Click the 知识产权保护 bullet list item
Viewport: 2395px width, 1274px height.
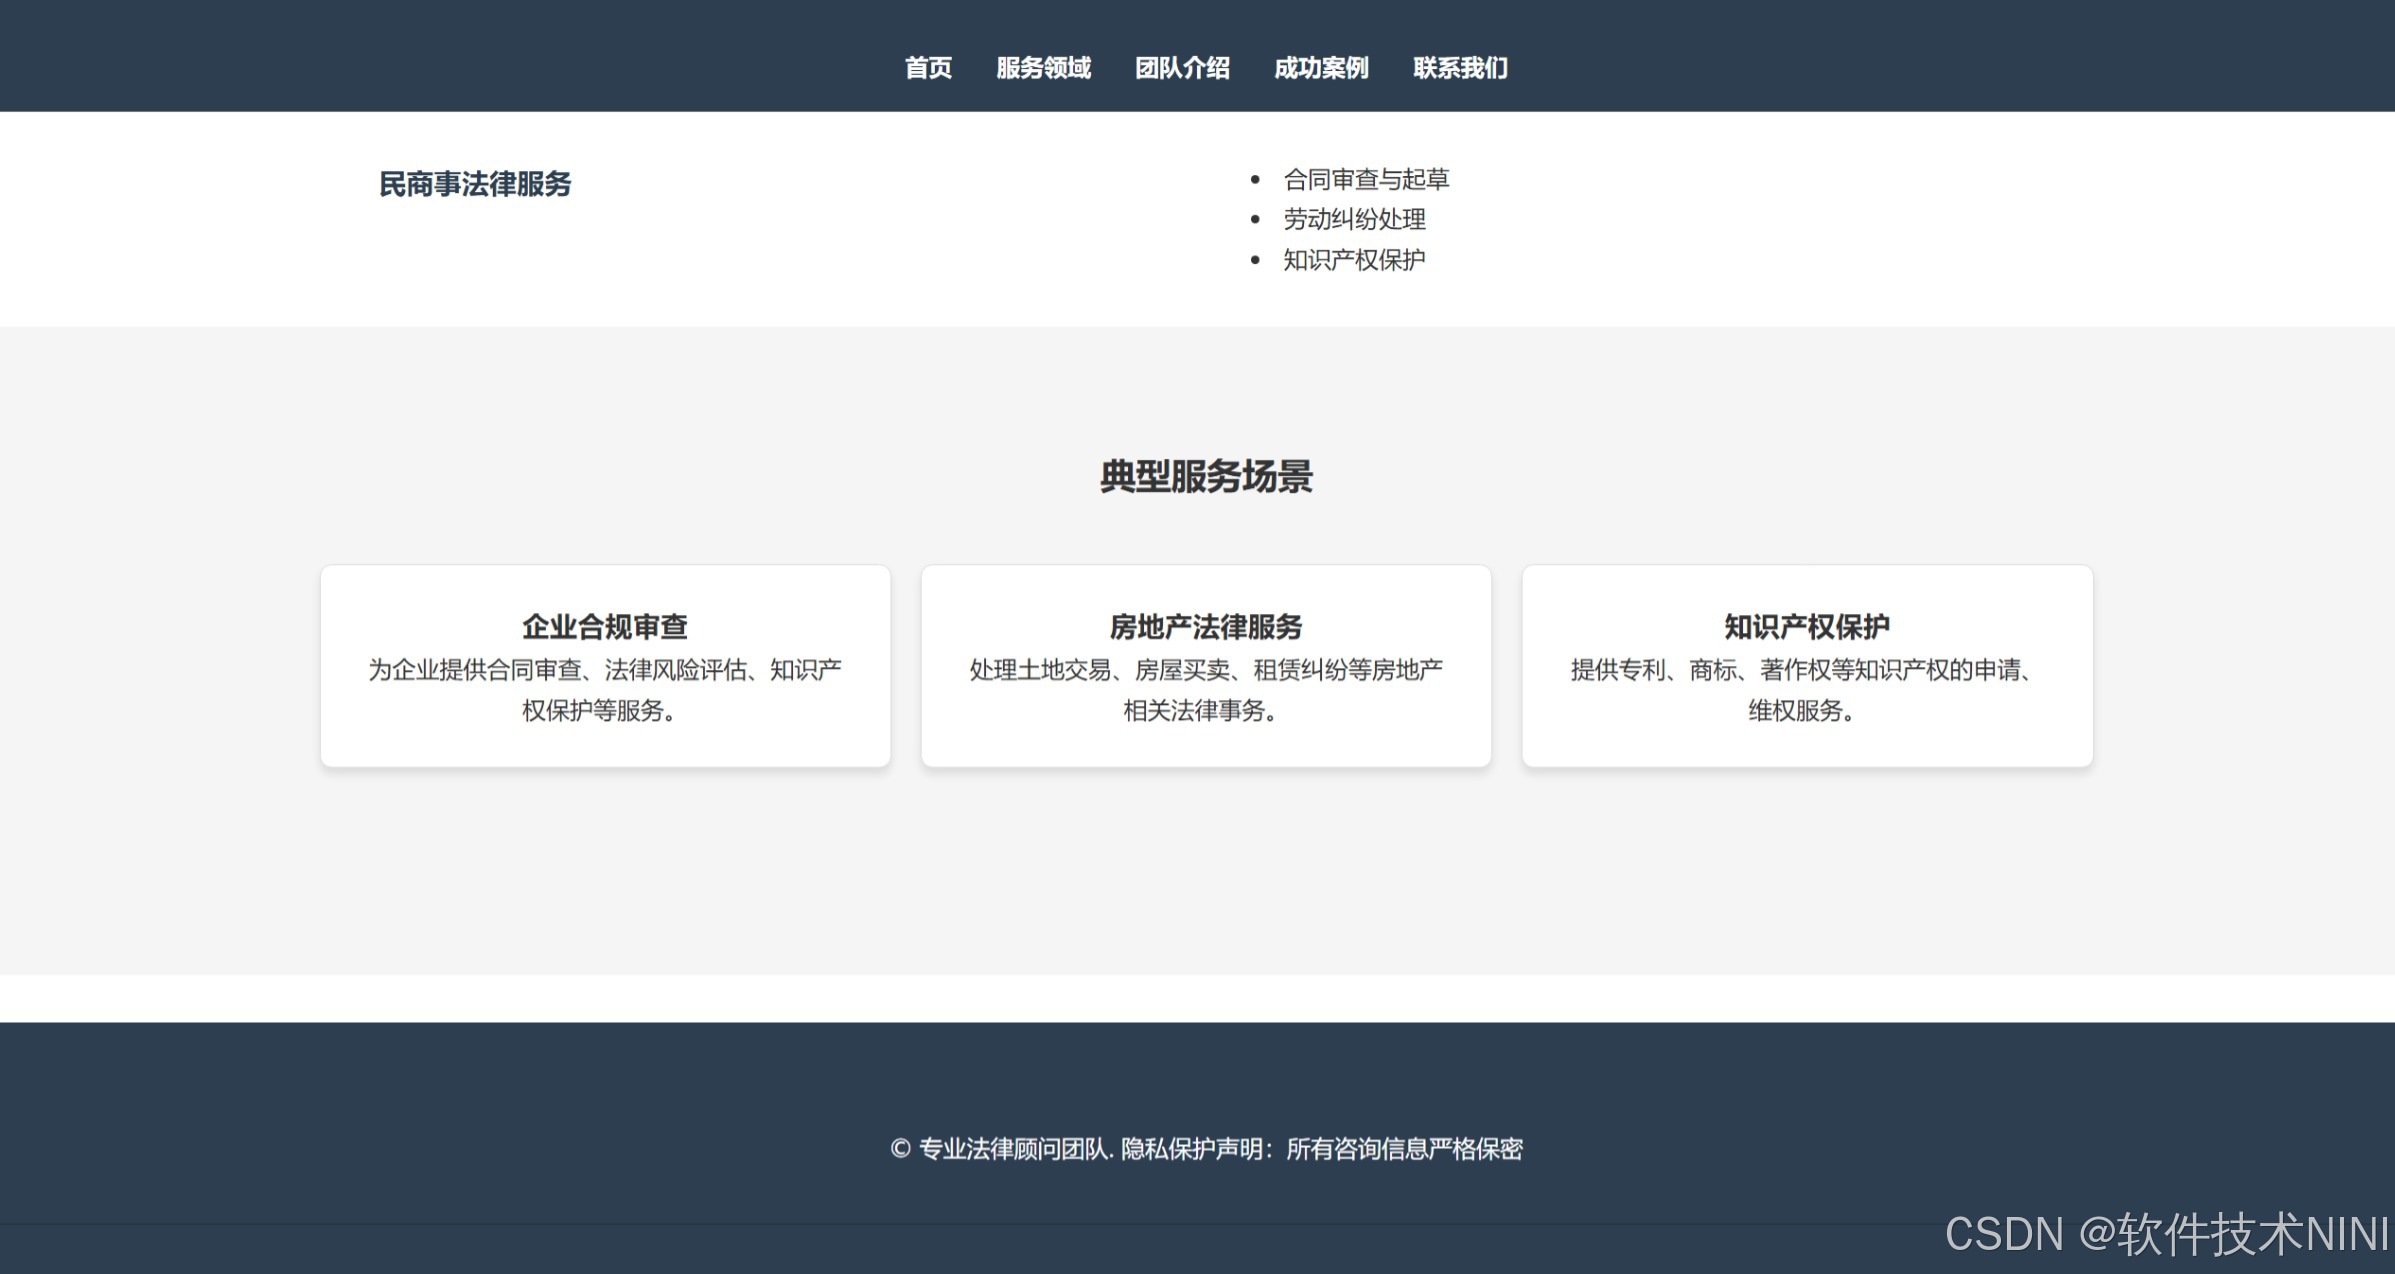(1354, 260)
